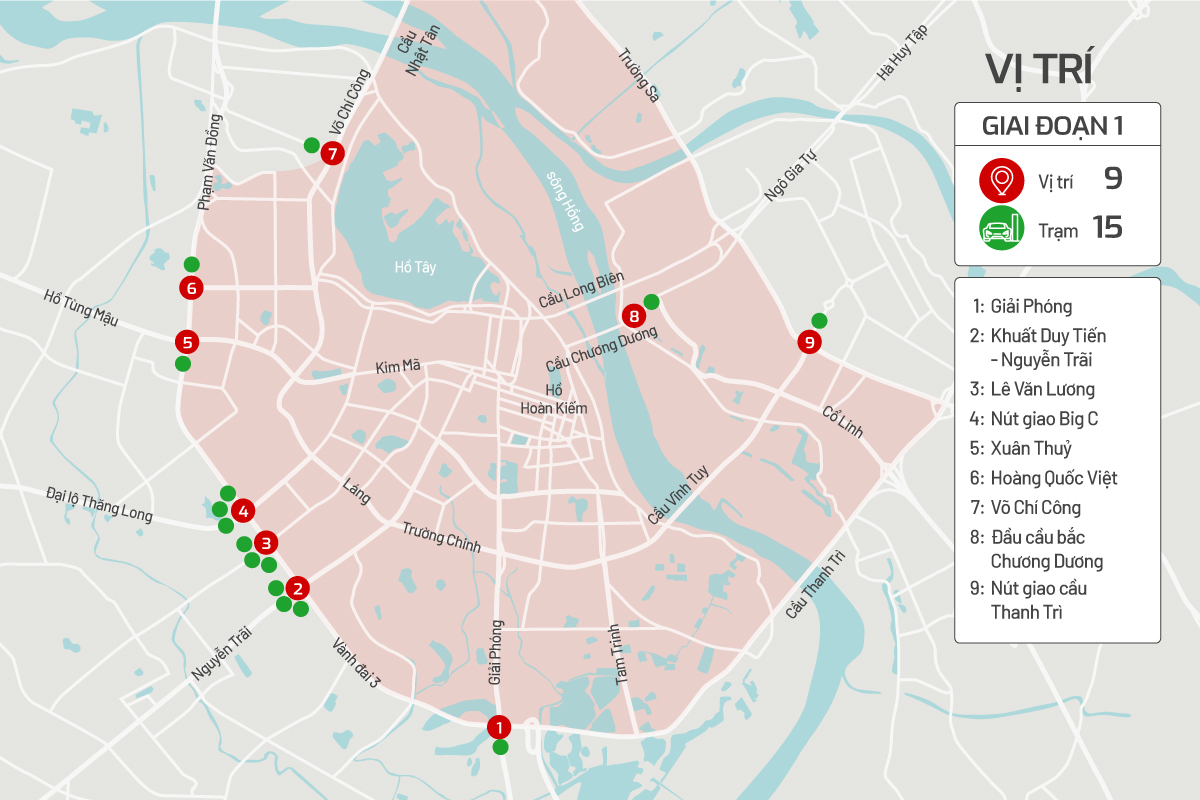Click the green charging station icon in legend
This screenshot has width=1200, height=800.
999,229
